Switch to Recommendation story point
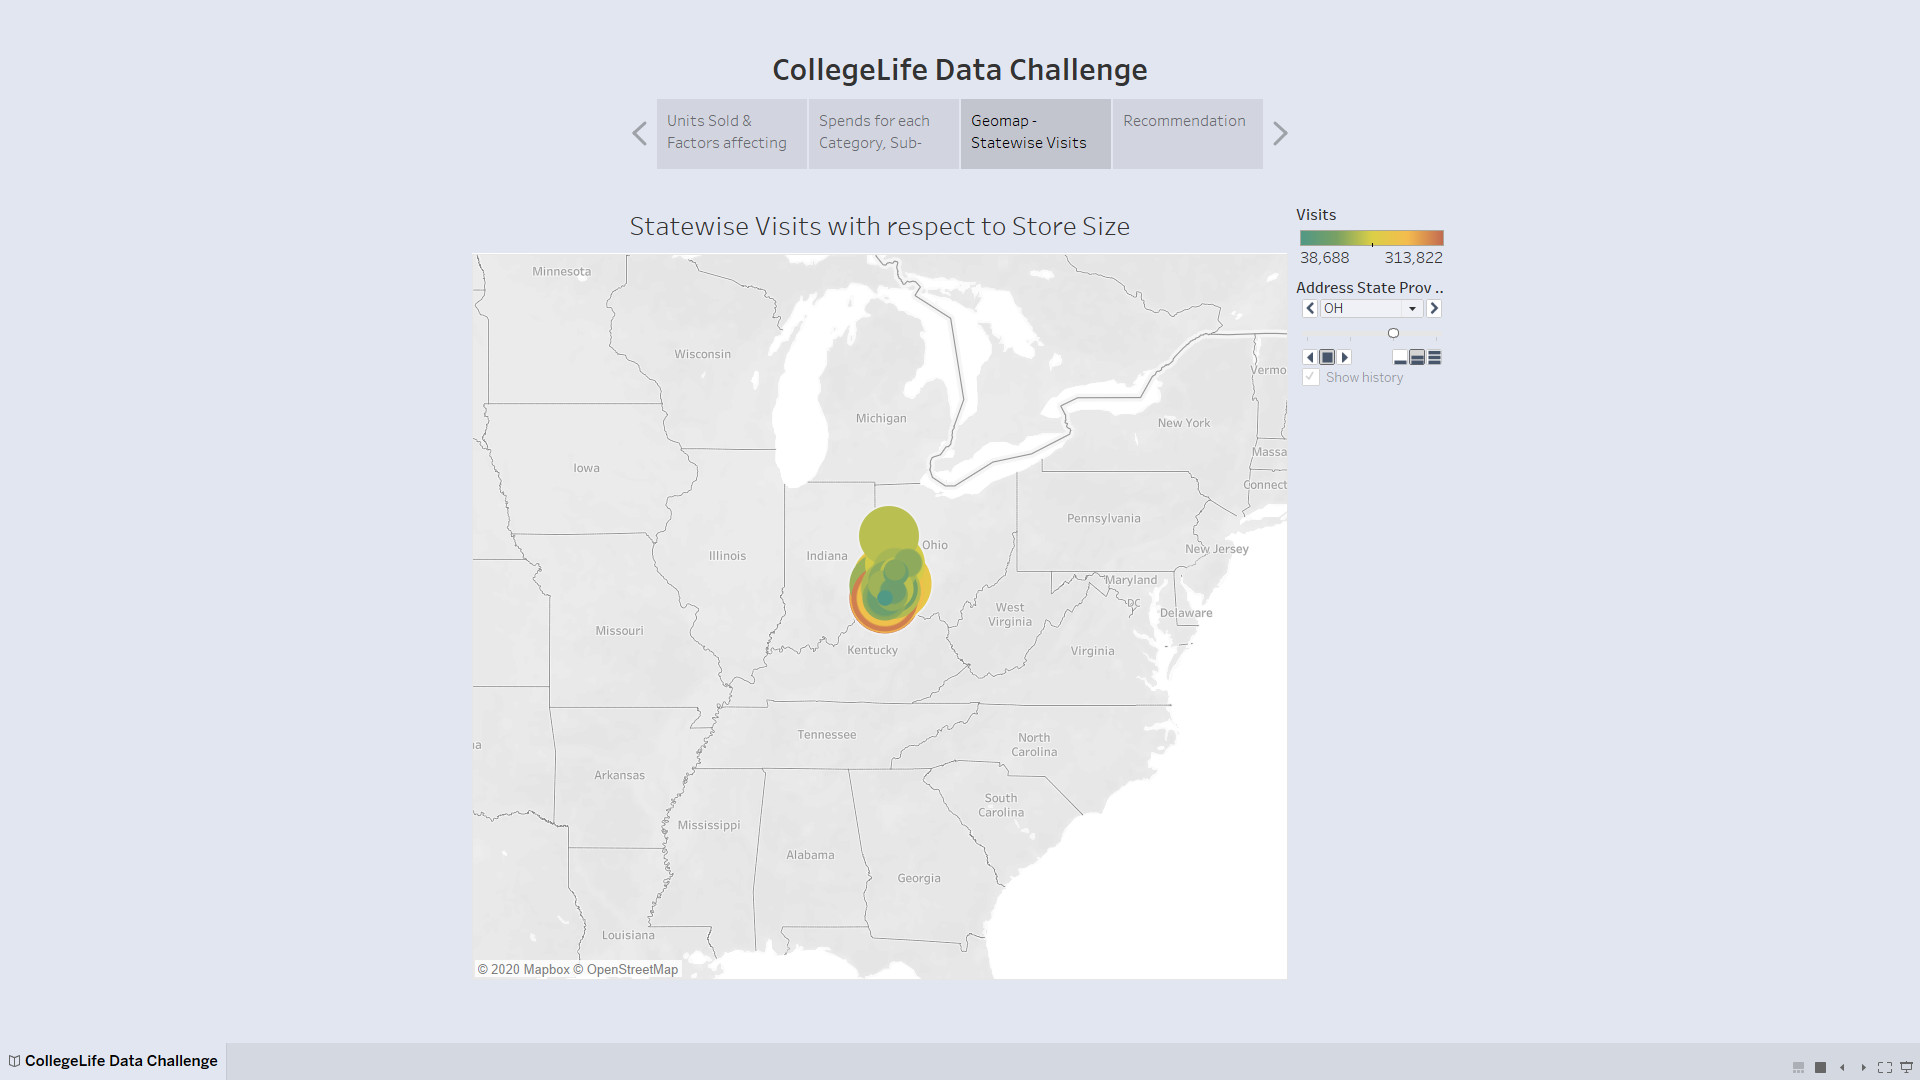 coord(1187,133)
